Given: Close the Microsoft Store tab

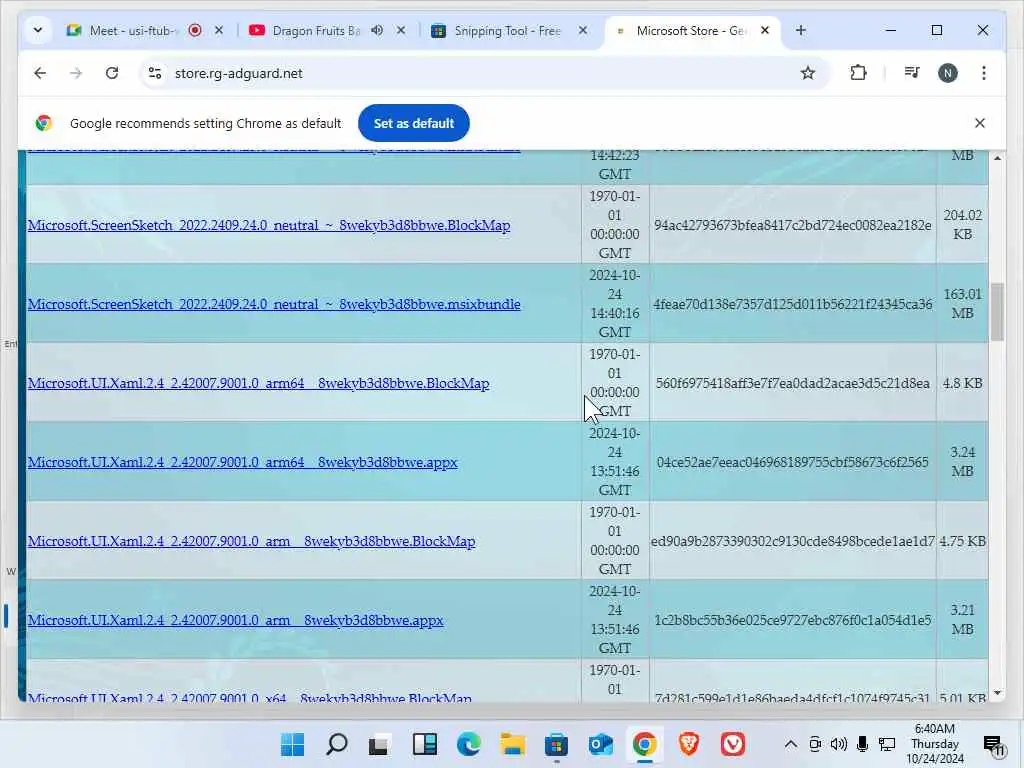Looking at the screenshot, I should 765,30.
